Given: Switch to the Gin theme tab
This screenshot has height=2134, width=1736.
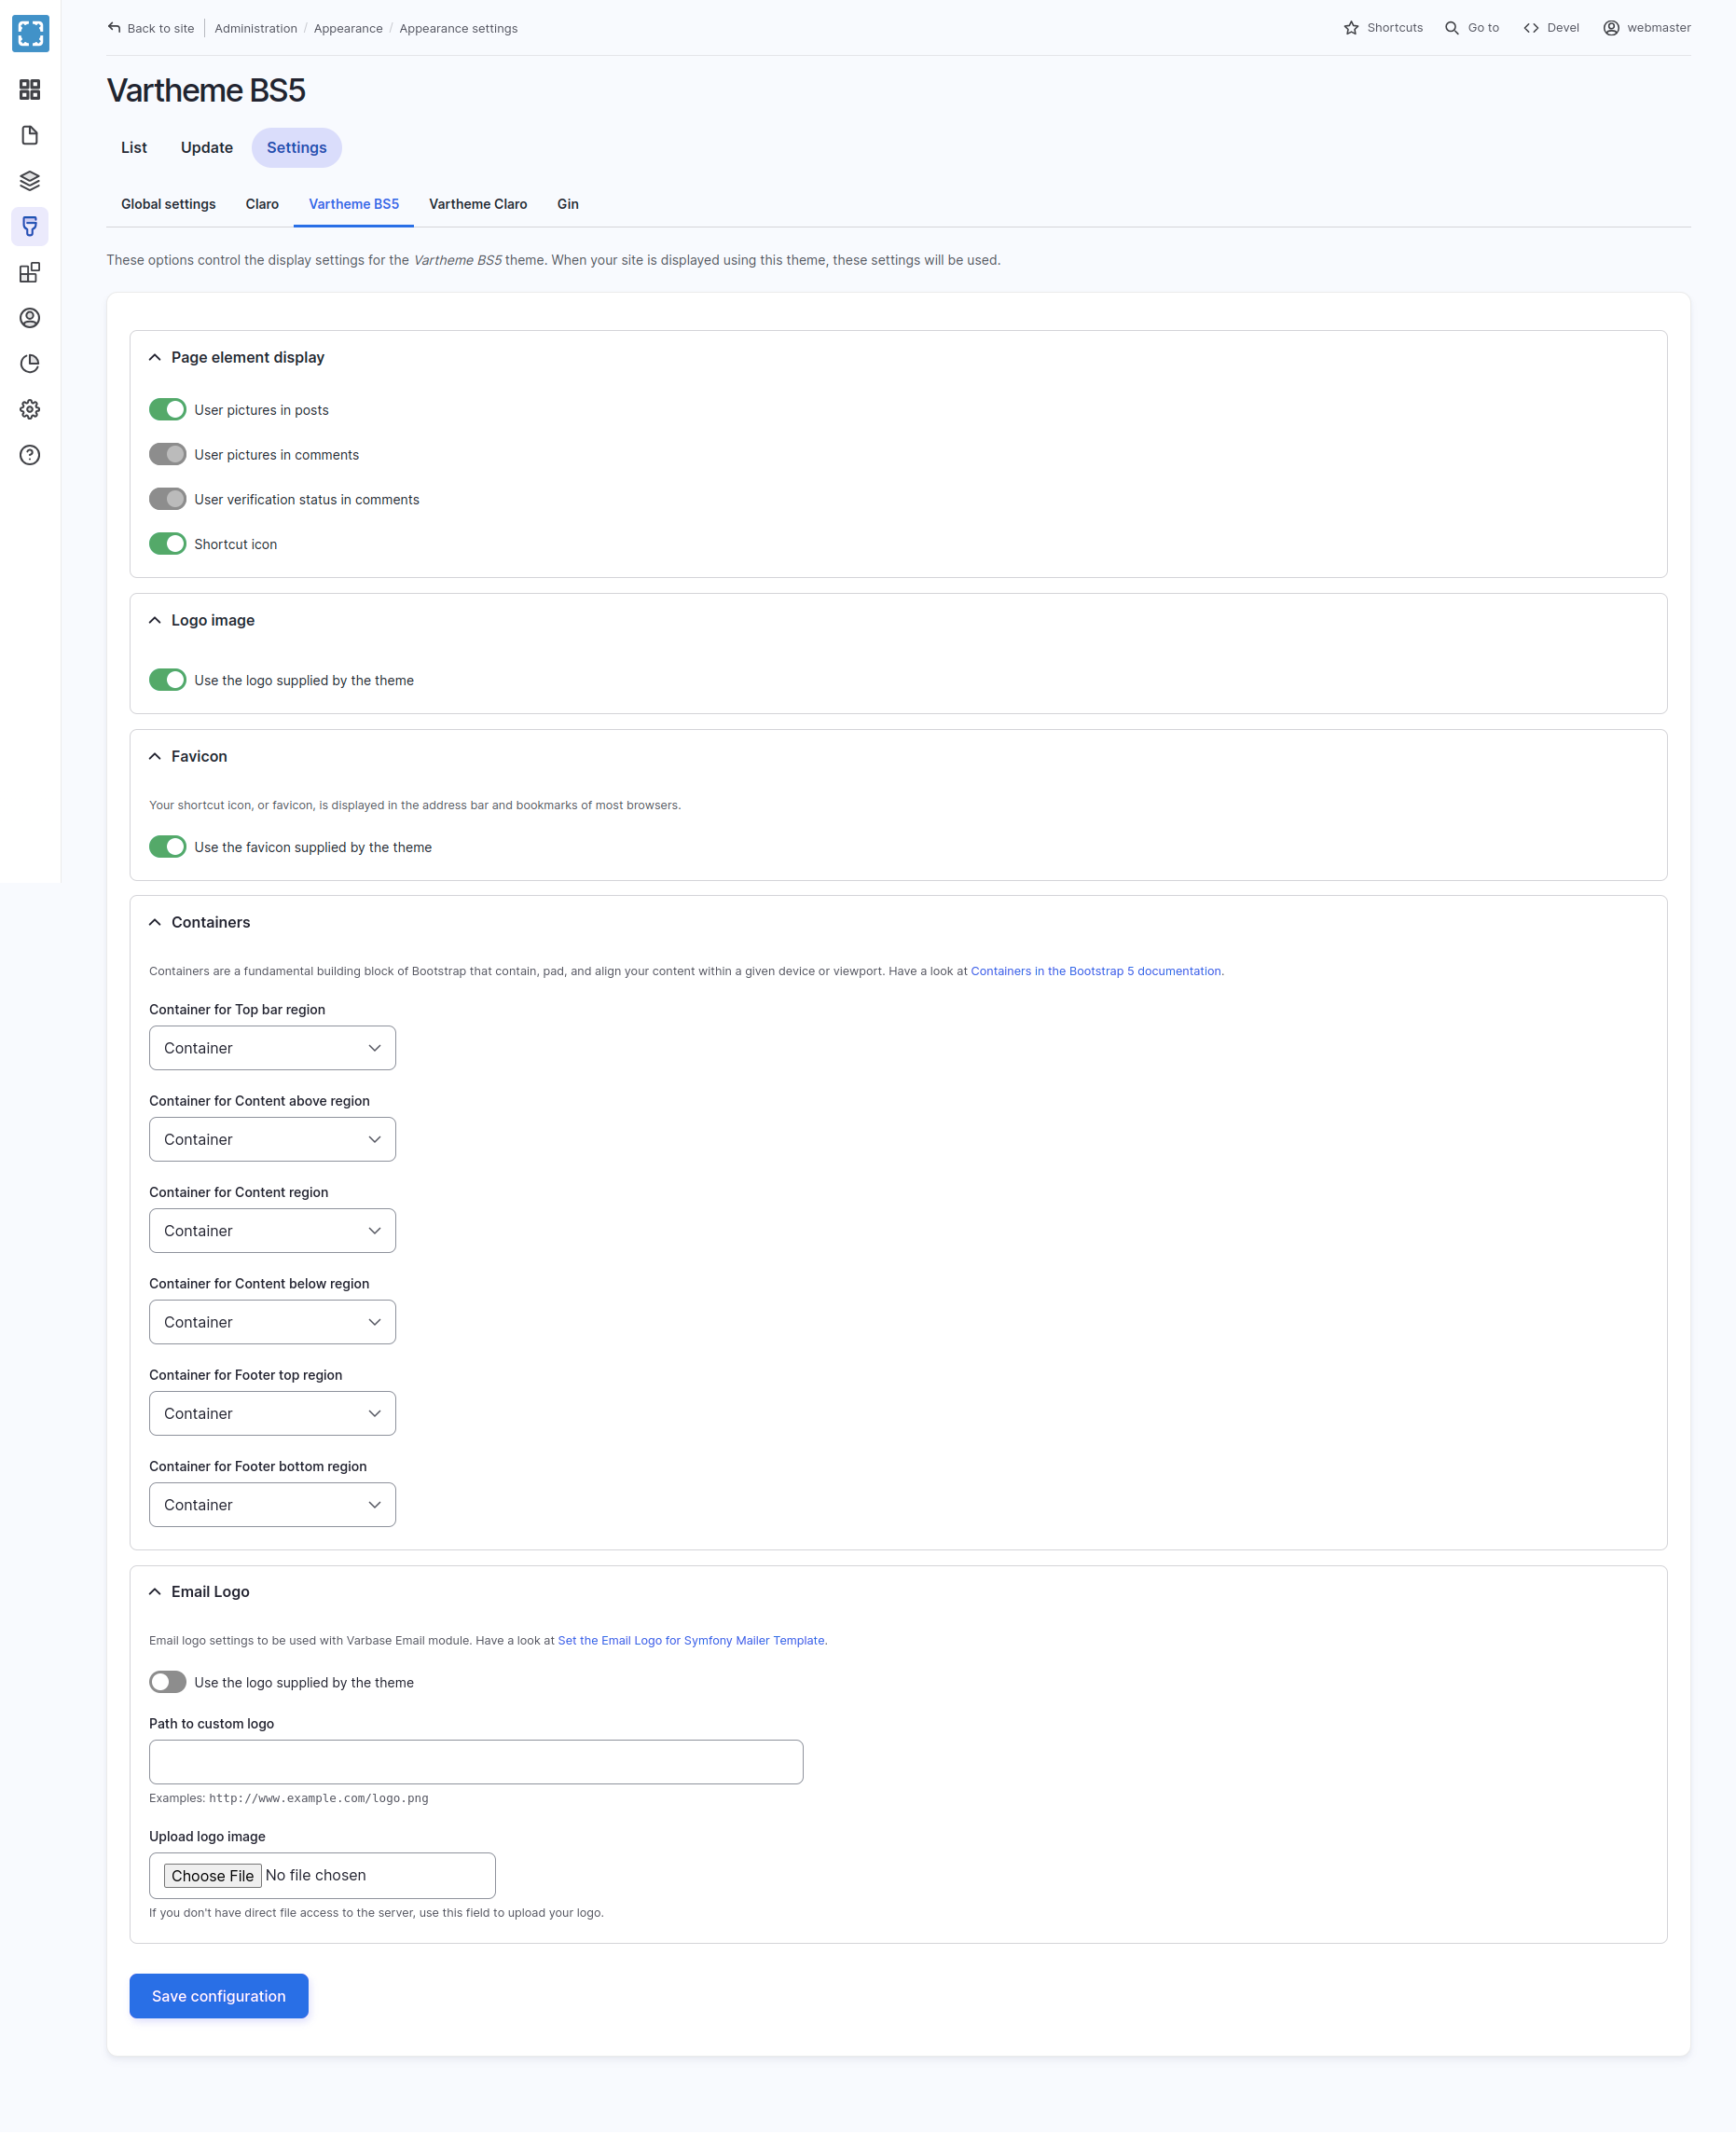Looking at the screenshot, I should click(x=567, y=204).
